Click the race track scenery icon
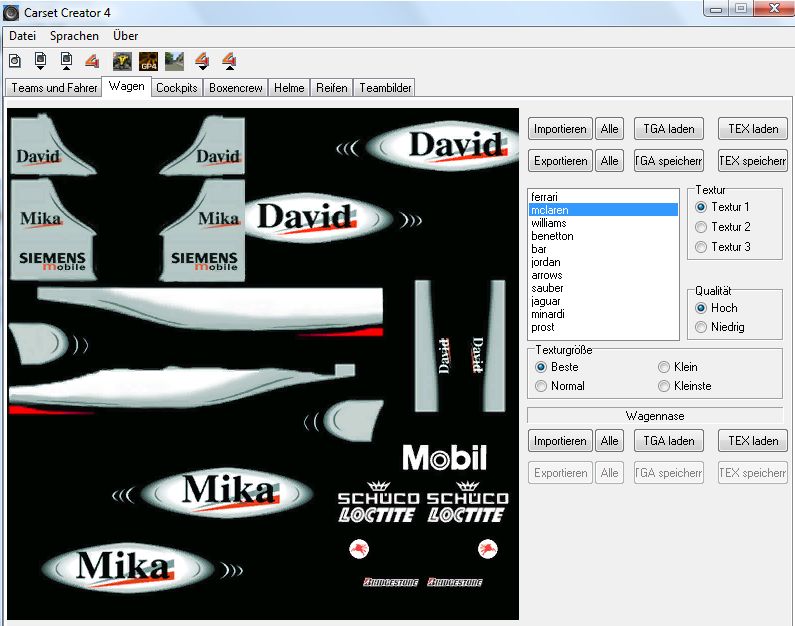The width and height of the screenshot is (795, 626). pyautogui.click(x=174, y=61)
